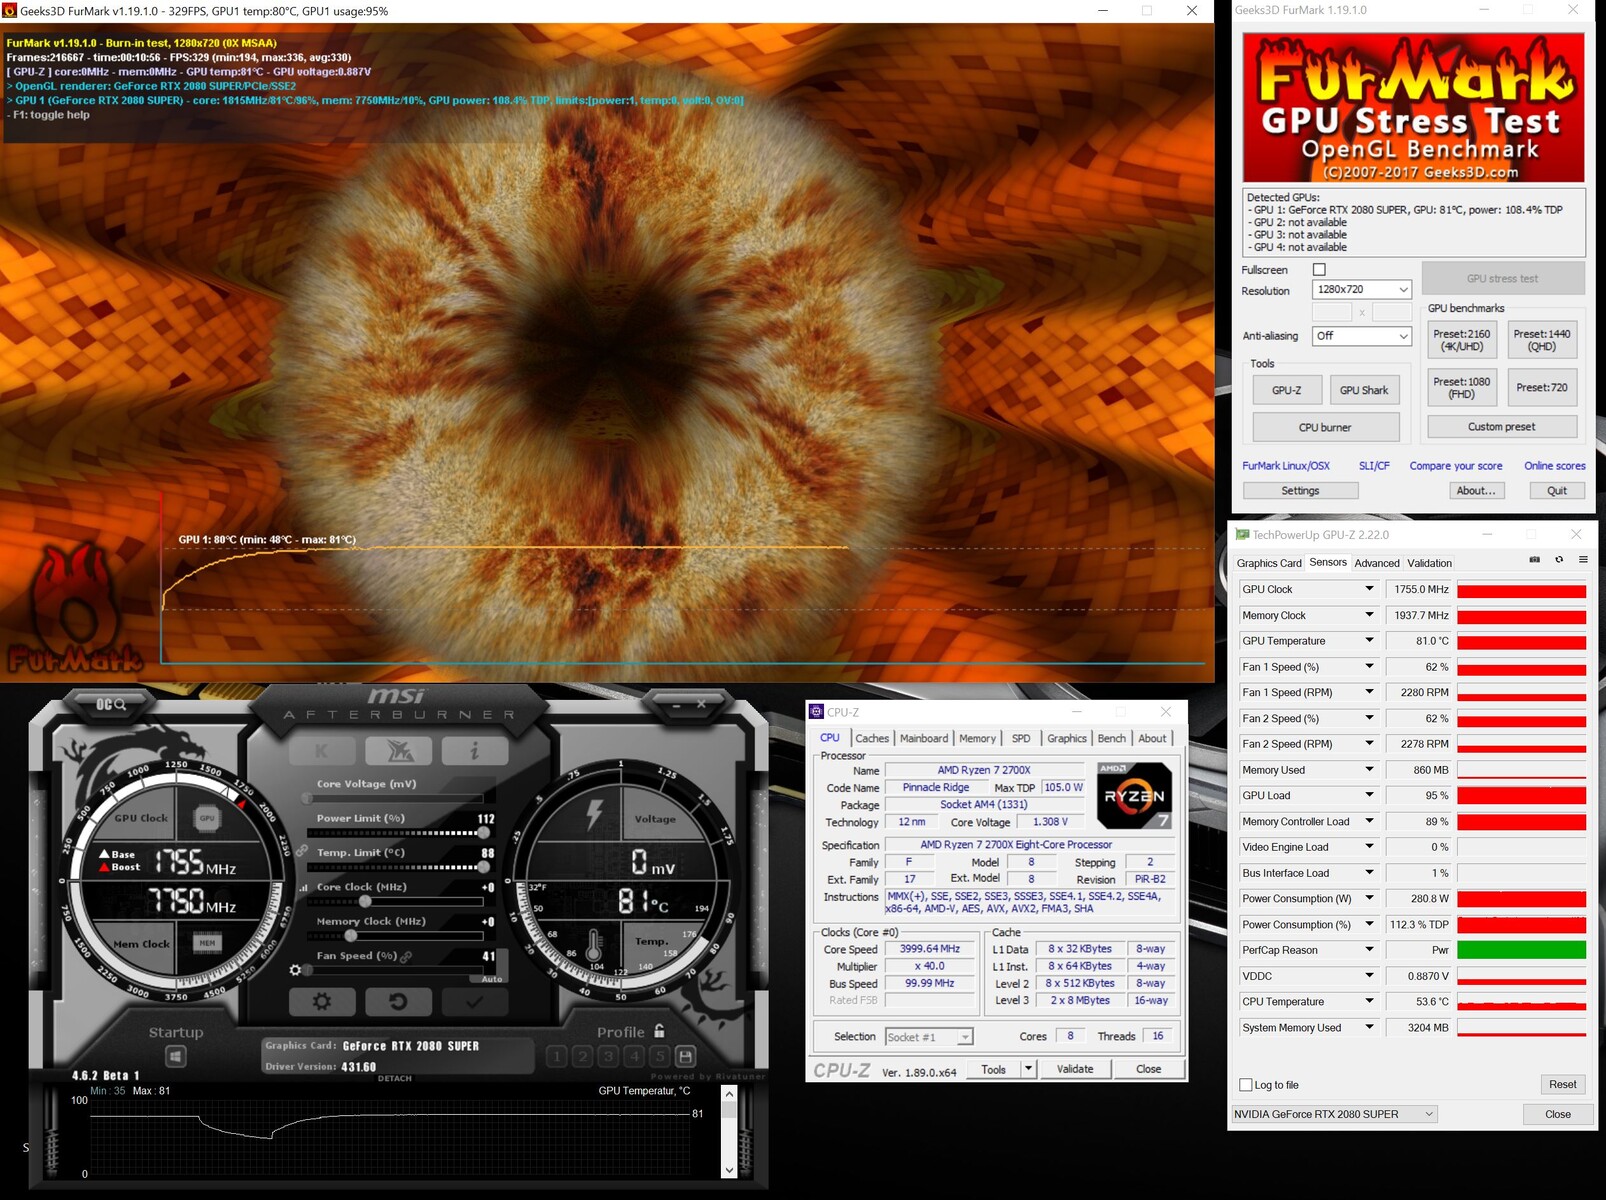Screen dimensions: 1606x1200
Task: Open the Compare your score link
Action: tap(1456, 466)
